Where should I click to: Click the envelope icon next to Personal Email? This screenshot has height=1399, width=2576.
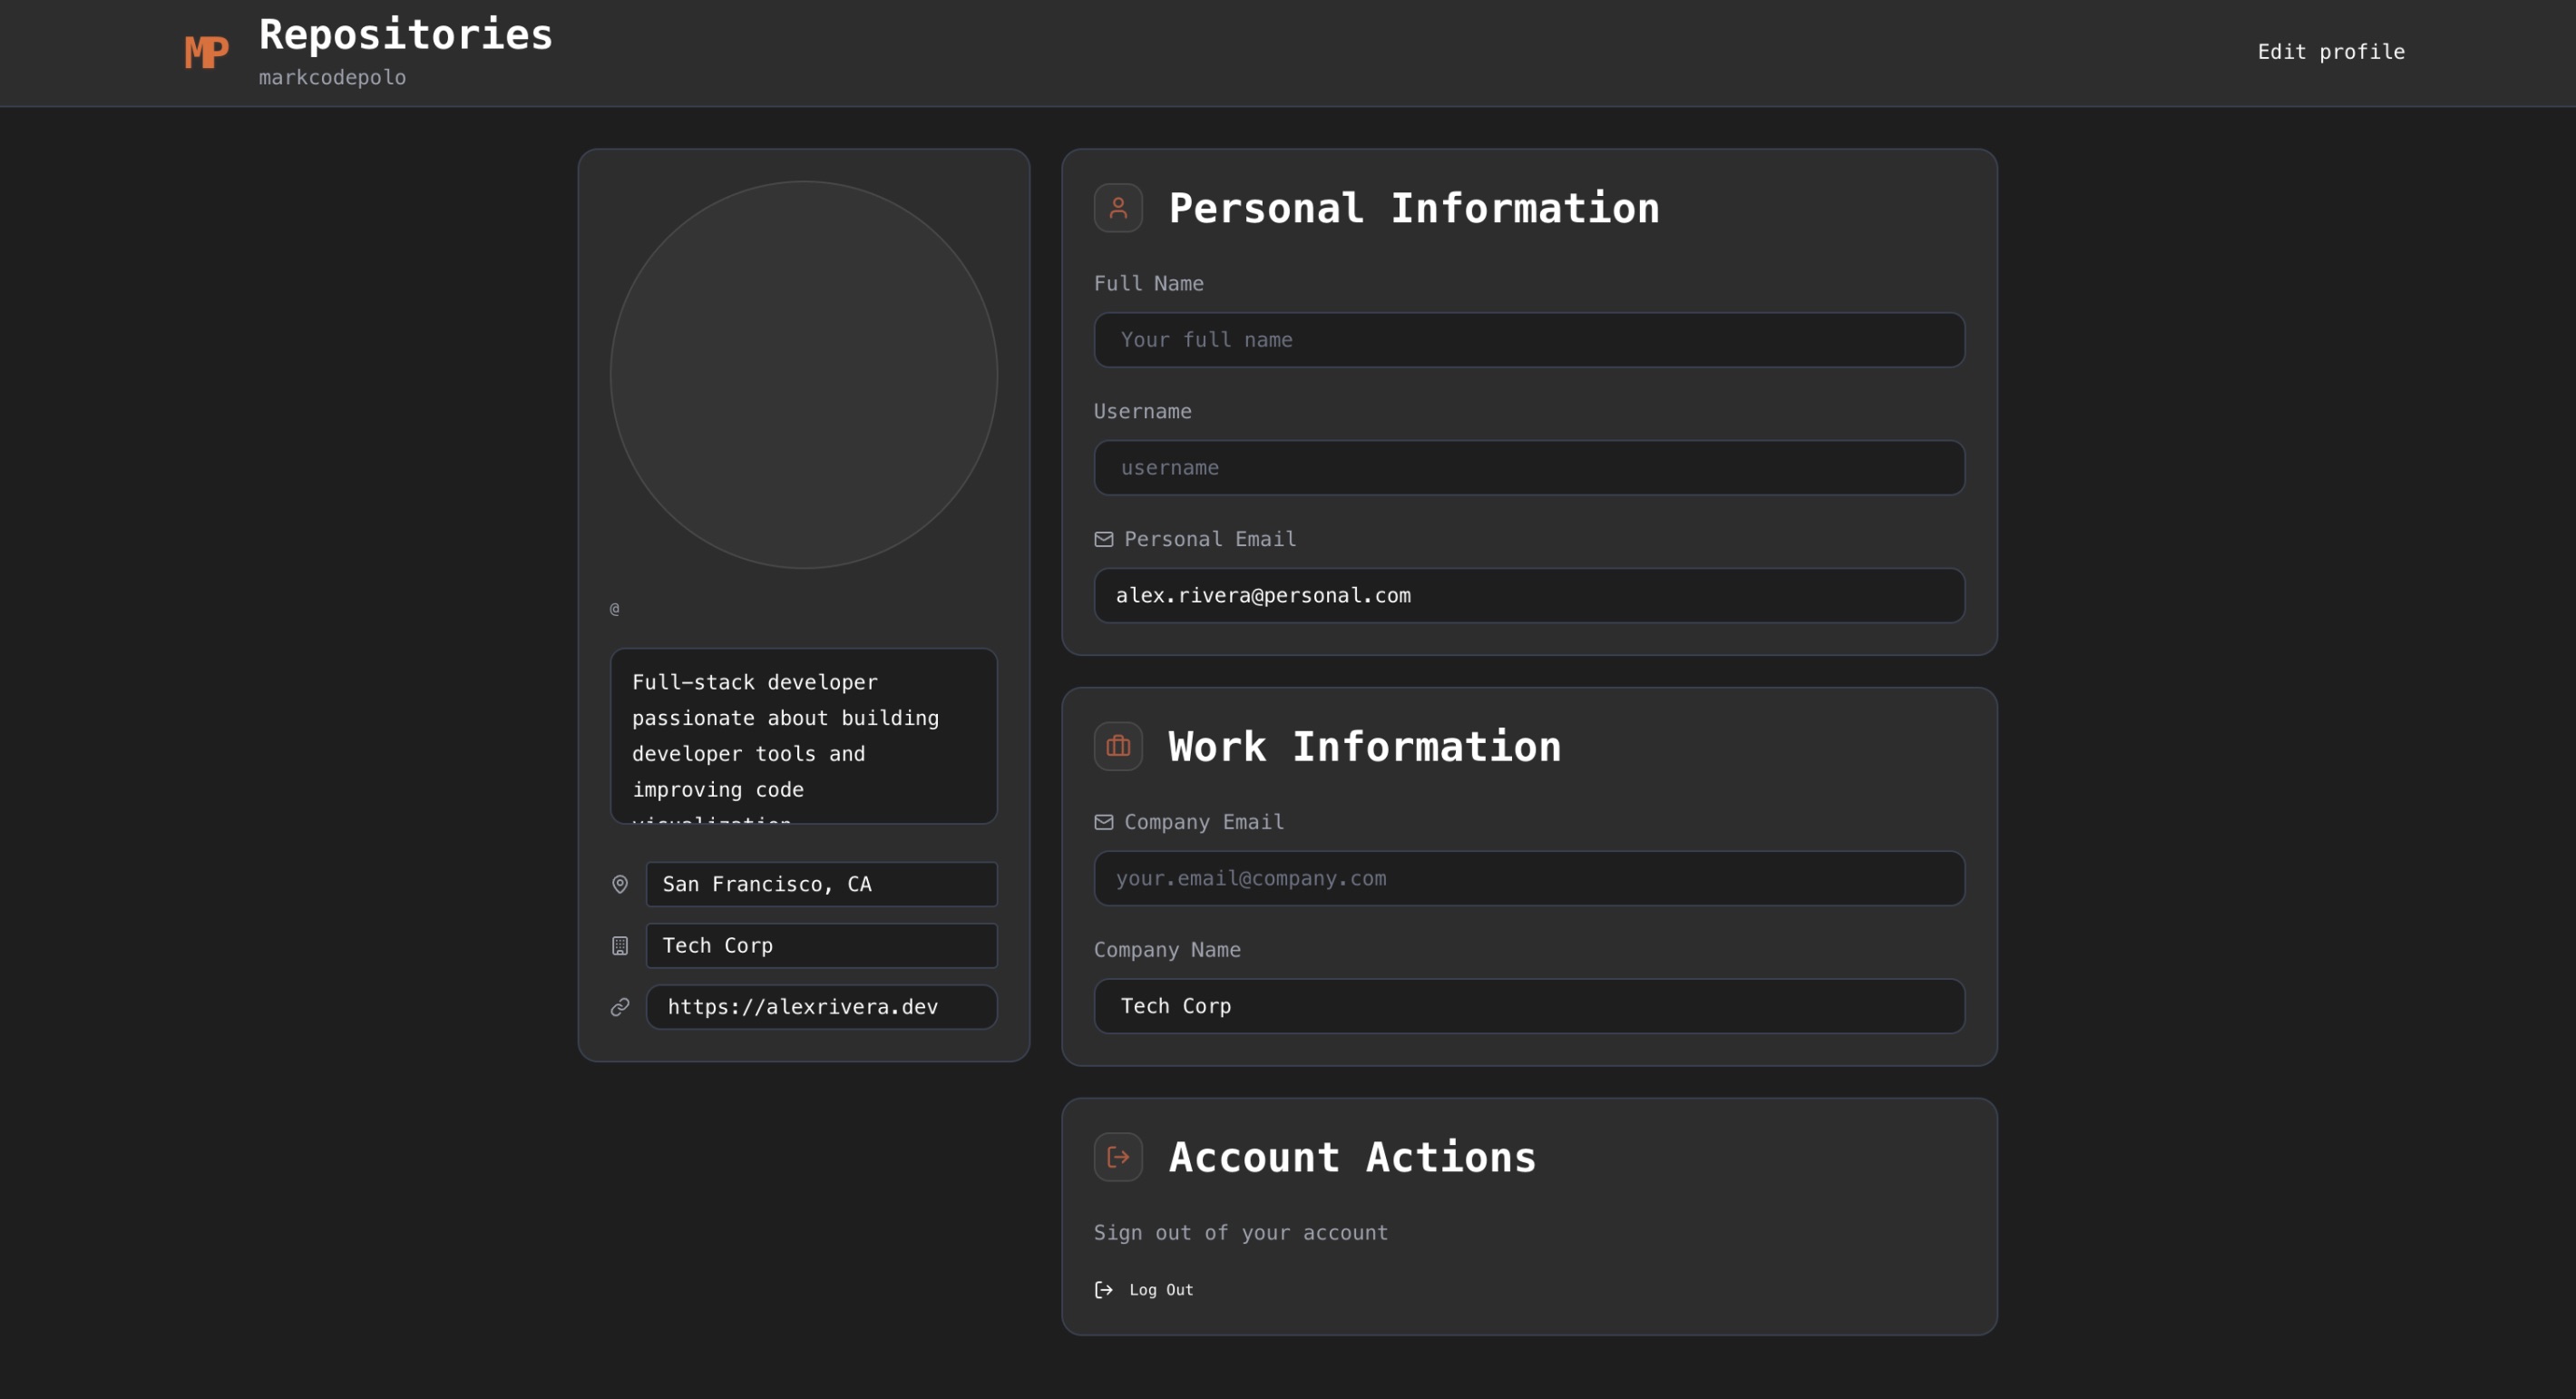(1103, 539)
